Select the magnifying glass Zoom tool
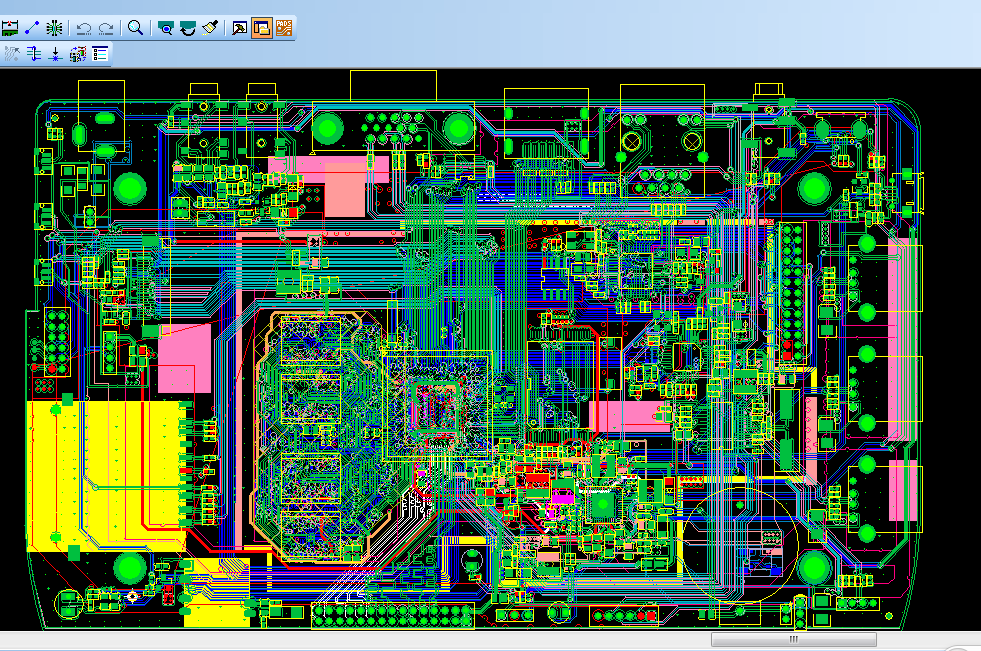Screen dimensions: 981x651 pos(135,28)
